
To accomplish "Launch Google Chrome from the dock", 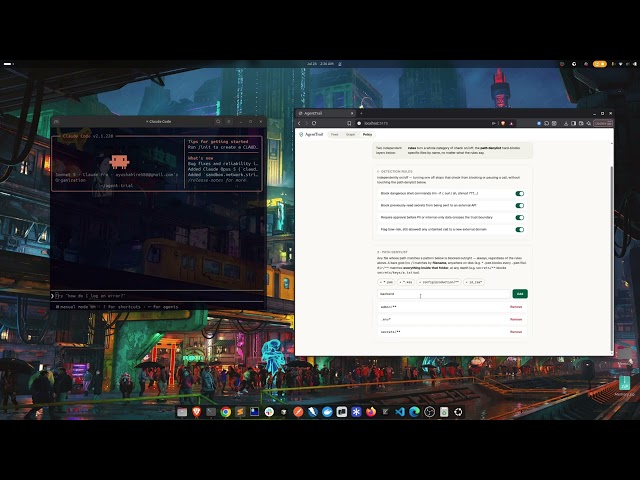I will pyautogui.click(x=225, y=412).
